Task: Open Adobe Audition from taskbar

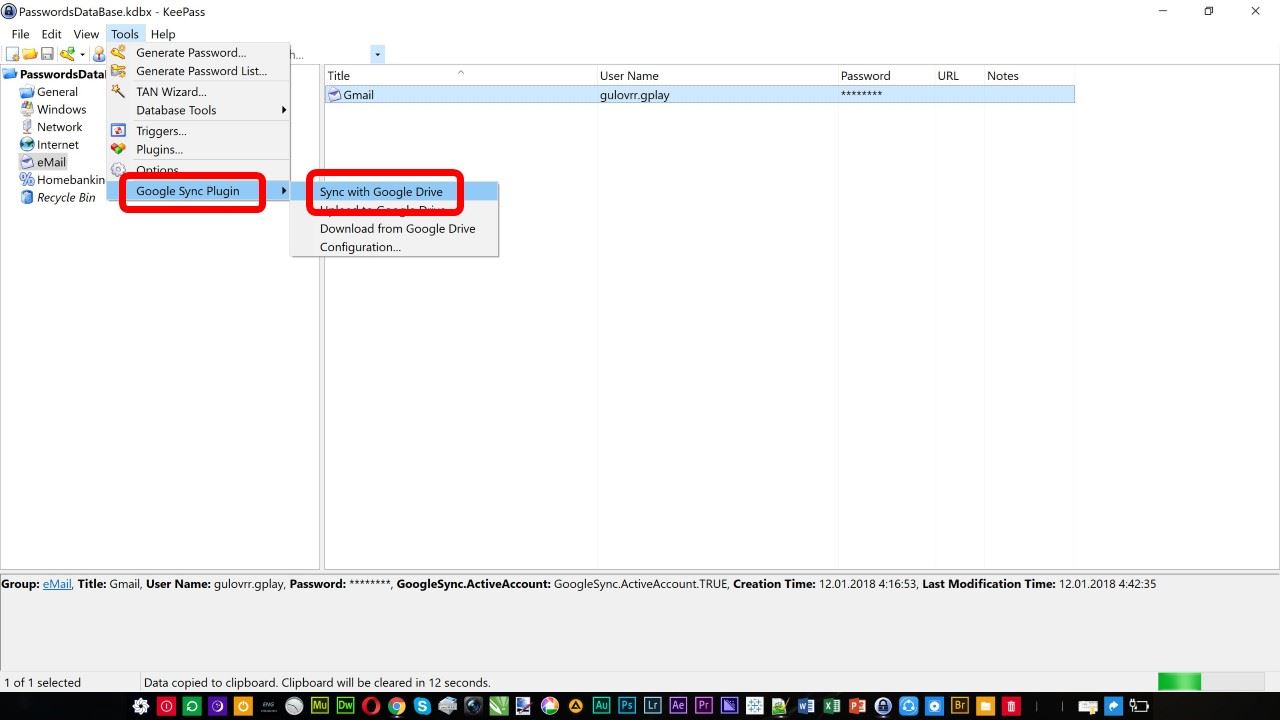Action: coord(601,706)
